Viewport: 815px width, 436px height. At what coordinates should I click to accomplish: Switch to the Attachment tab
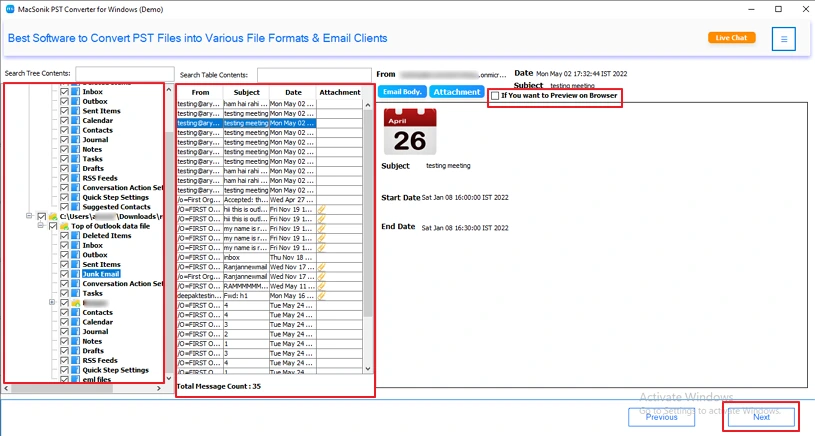point(457,92)
